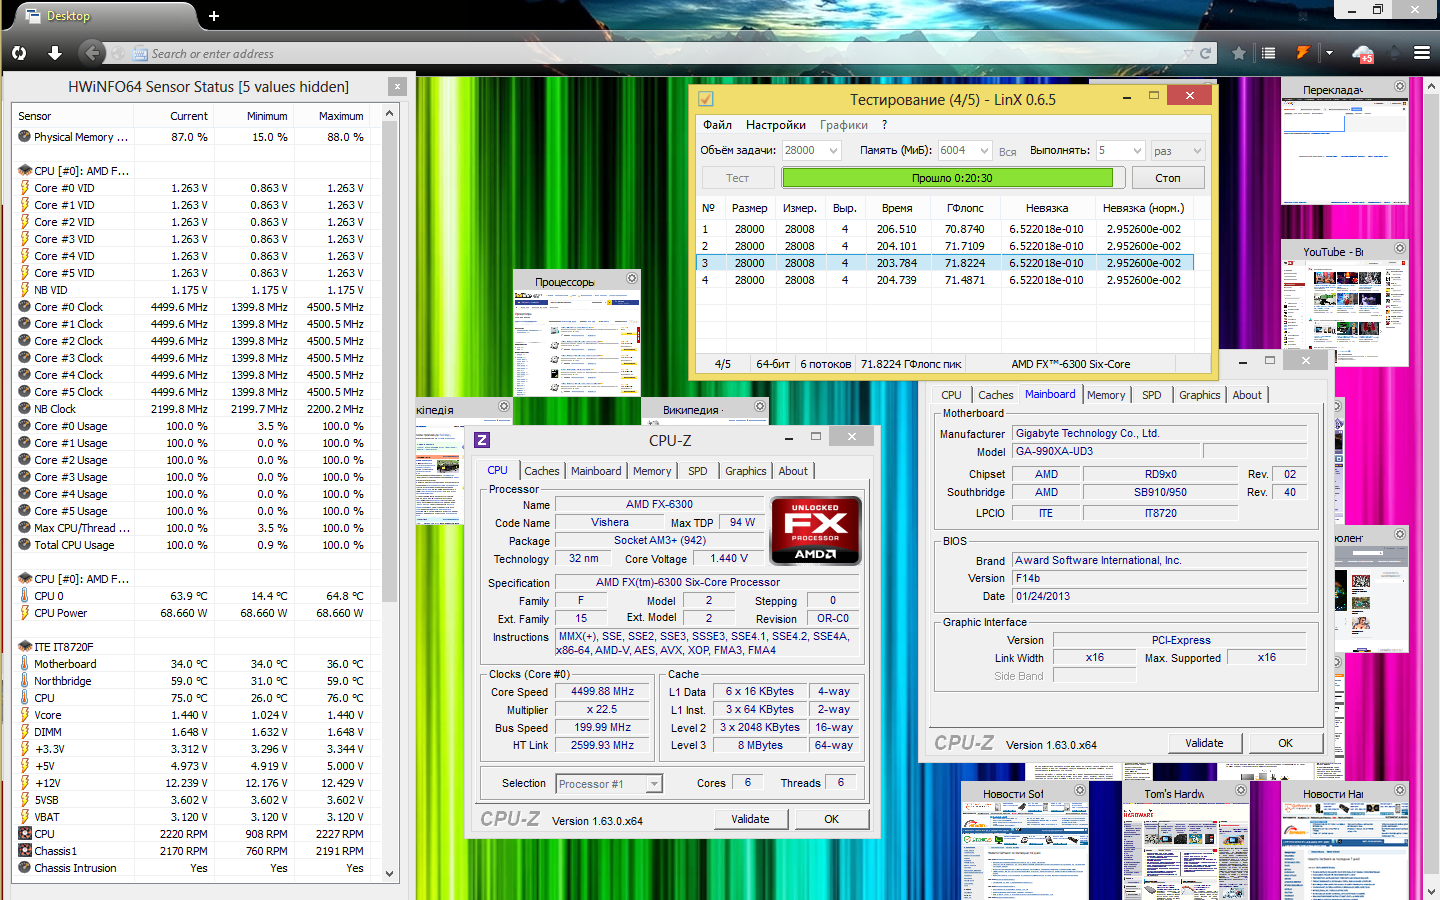Open the Processor #1 selection dropdown in CPU-Z
The width and height of the screenshot is (1440, 900).
coord(654,784)
